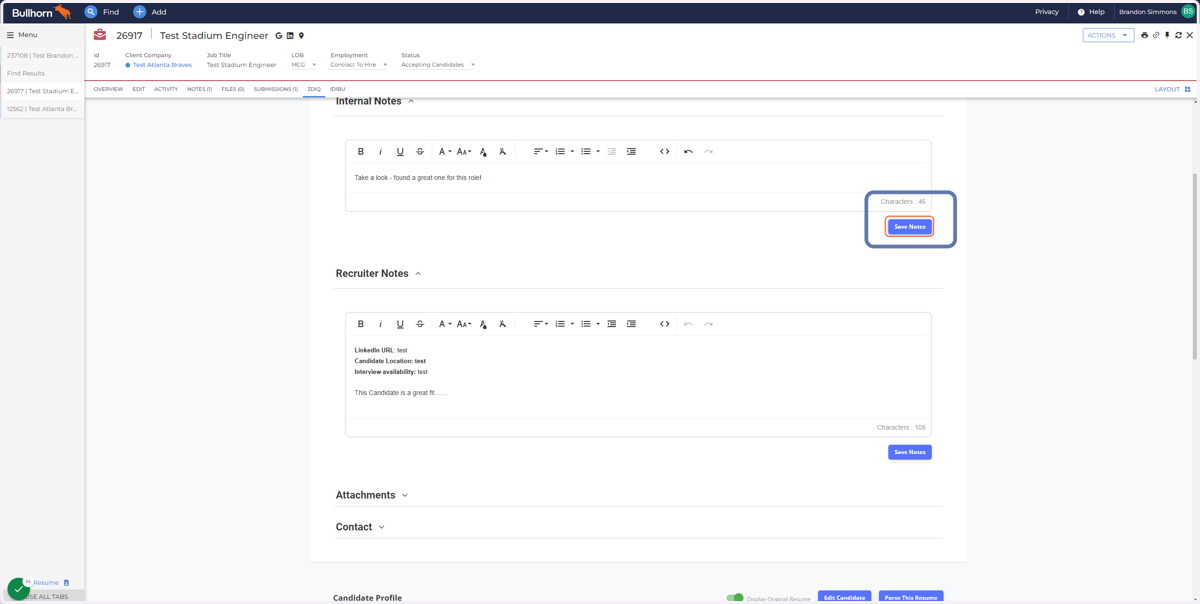Switch to the EDIT tab
The height and width of the screenshot is (604, 1200).
pos(138,89)
